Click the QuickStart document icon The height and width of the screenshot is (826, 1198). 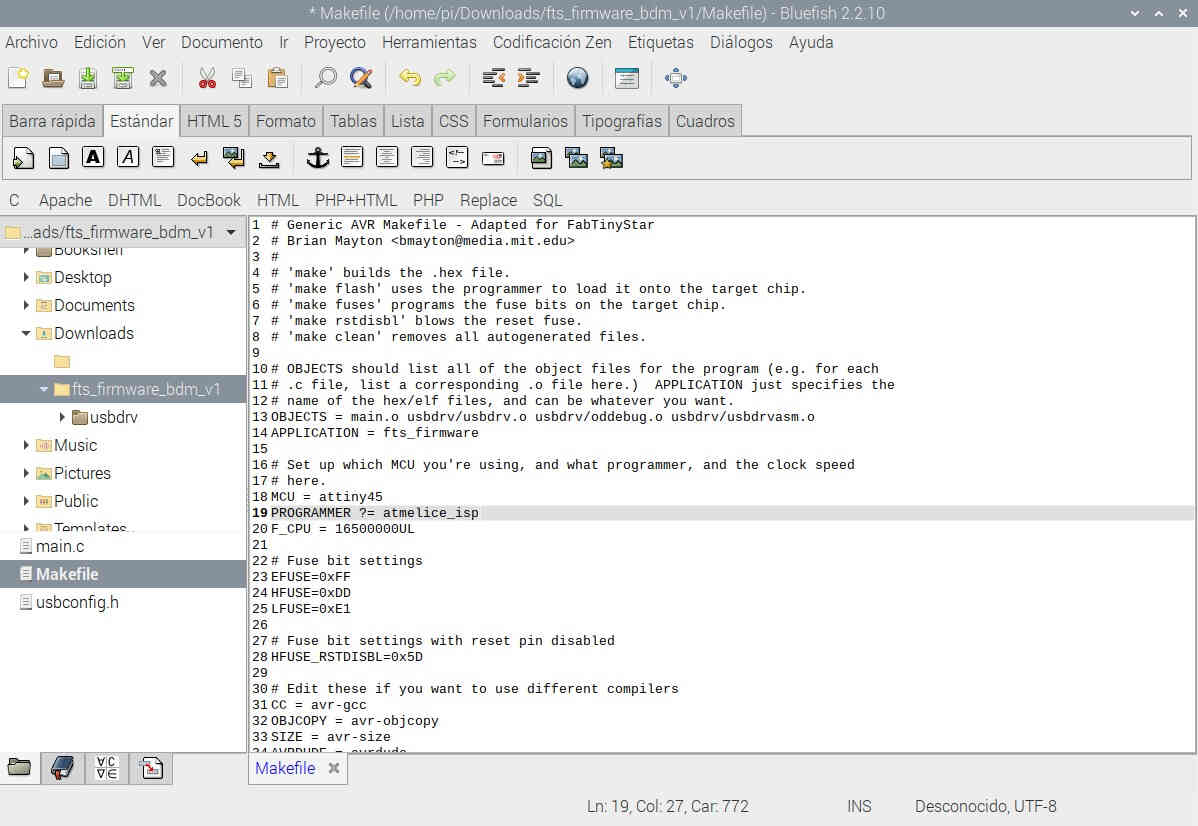24,158
